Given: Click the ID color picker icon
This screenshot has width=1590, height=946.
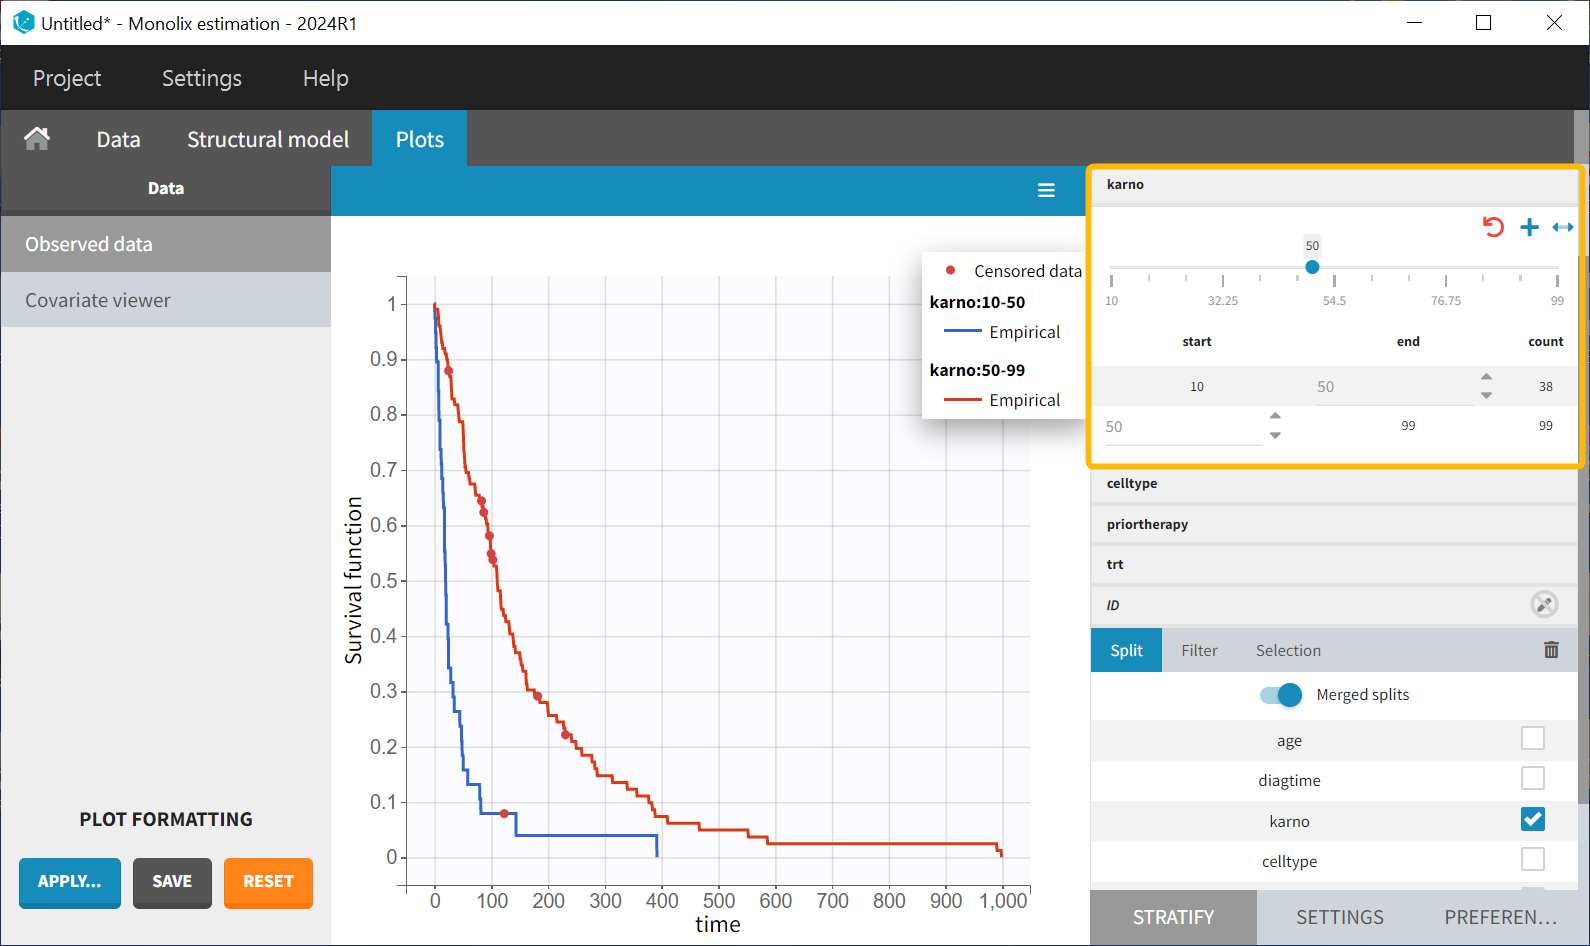Looking at the screenshot, I should [x=1544, y=604].
